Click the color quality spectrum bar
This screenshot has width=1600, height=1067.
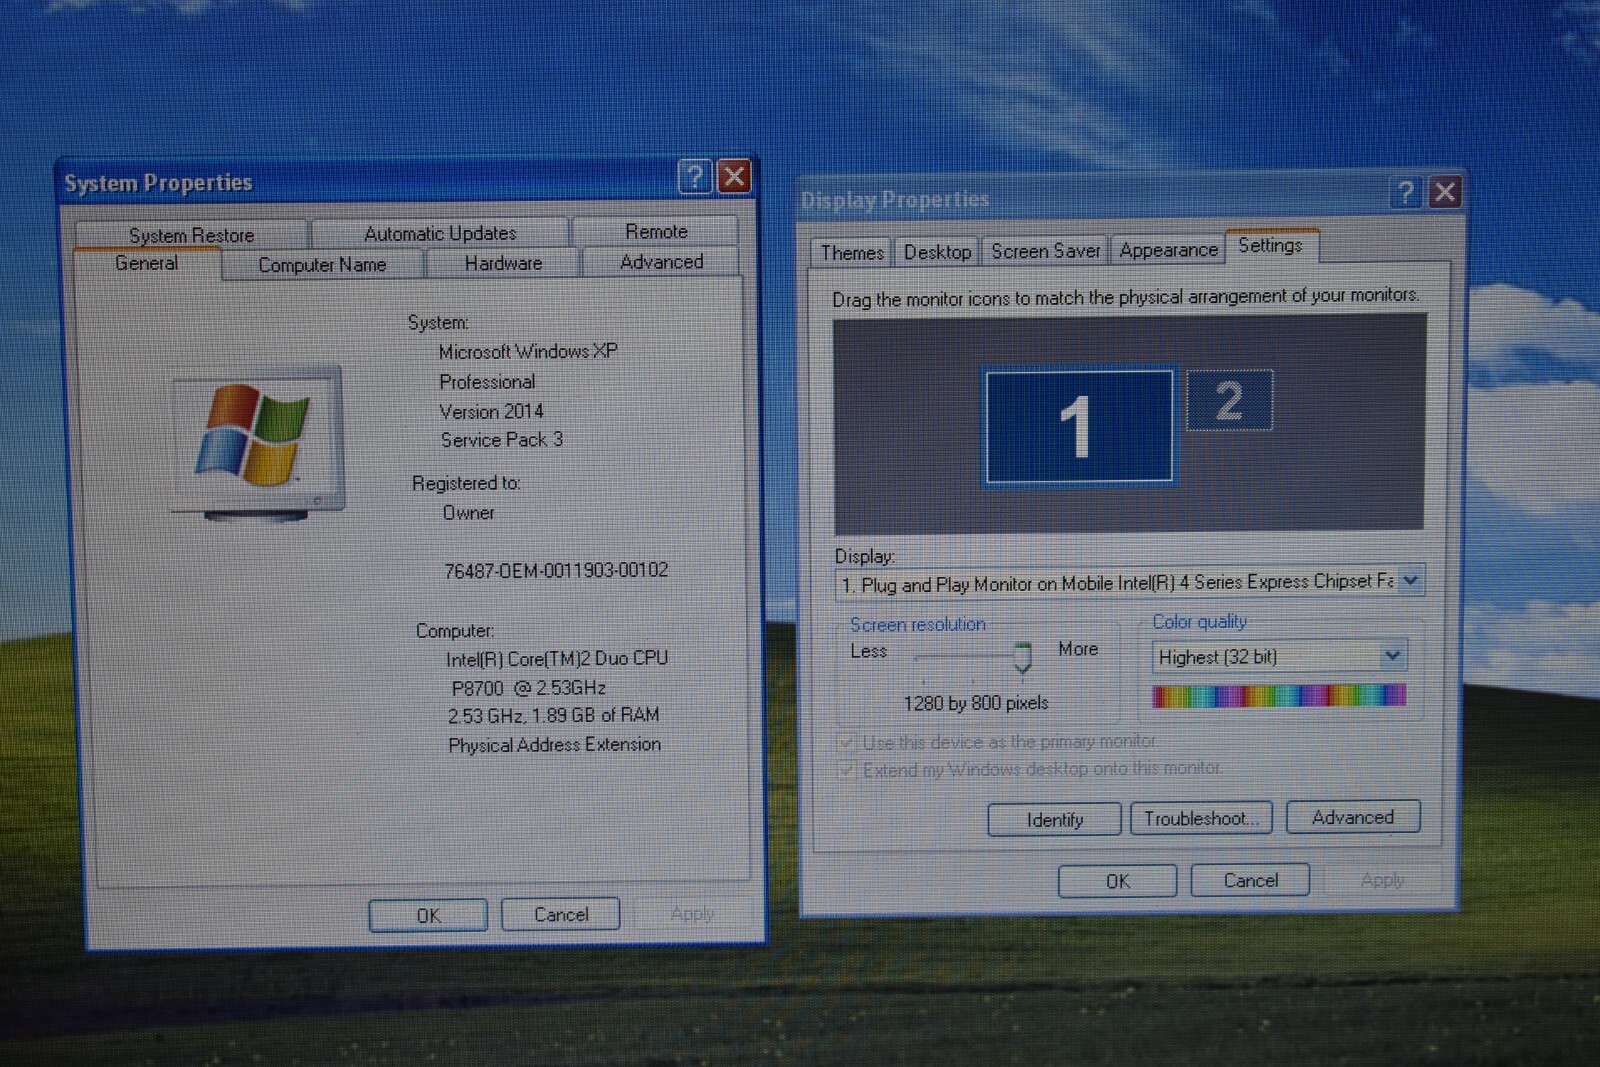pyautogui.click(x=1279, y=696)
